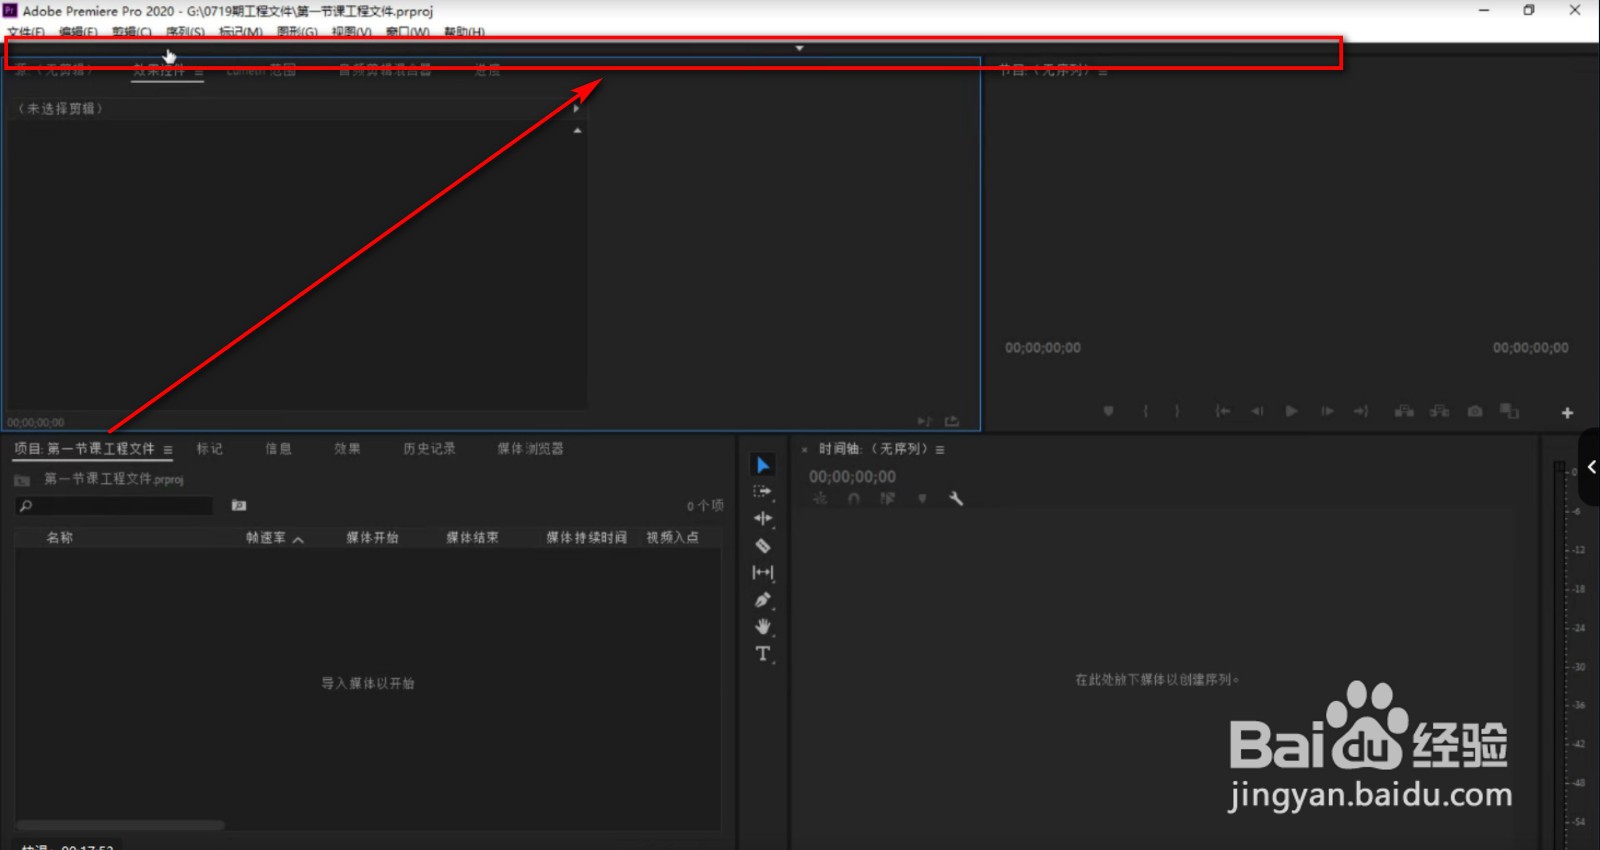Viewport: 1600px width, 850px height.
Task: Switch to the 信息 tab
Action: (x=279, y=449)
